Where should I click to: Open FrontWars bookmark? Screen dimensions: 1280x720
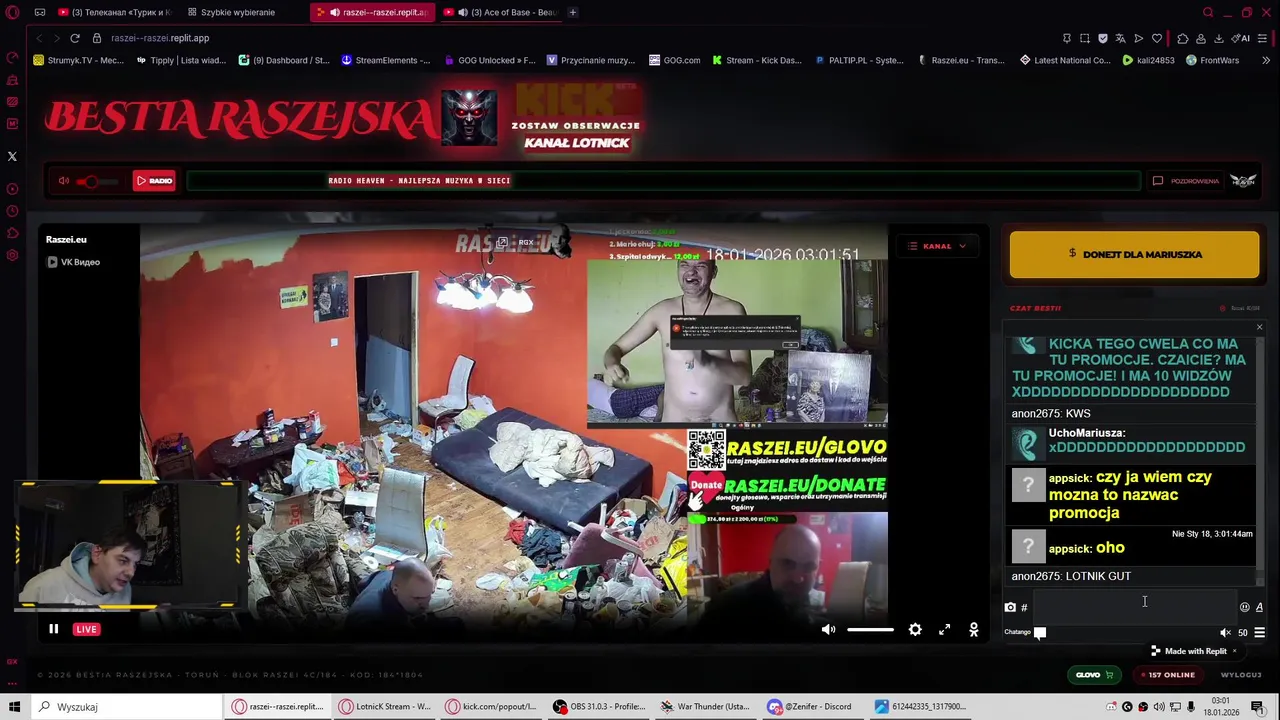(1213, 60)
